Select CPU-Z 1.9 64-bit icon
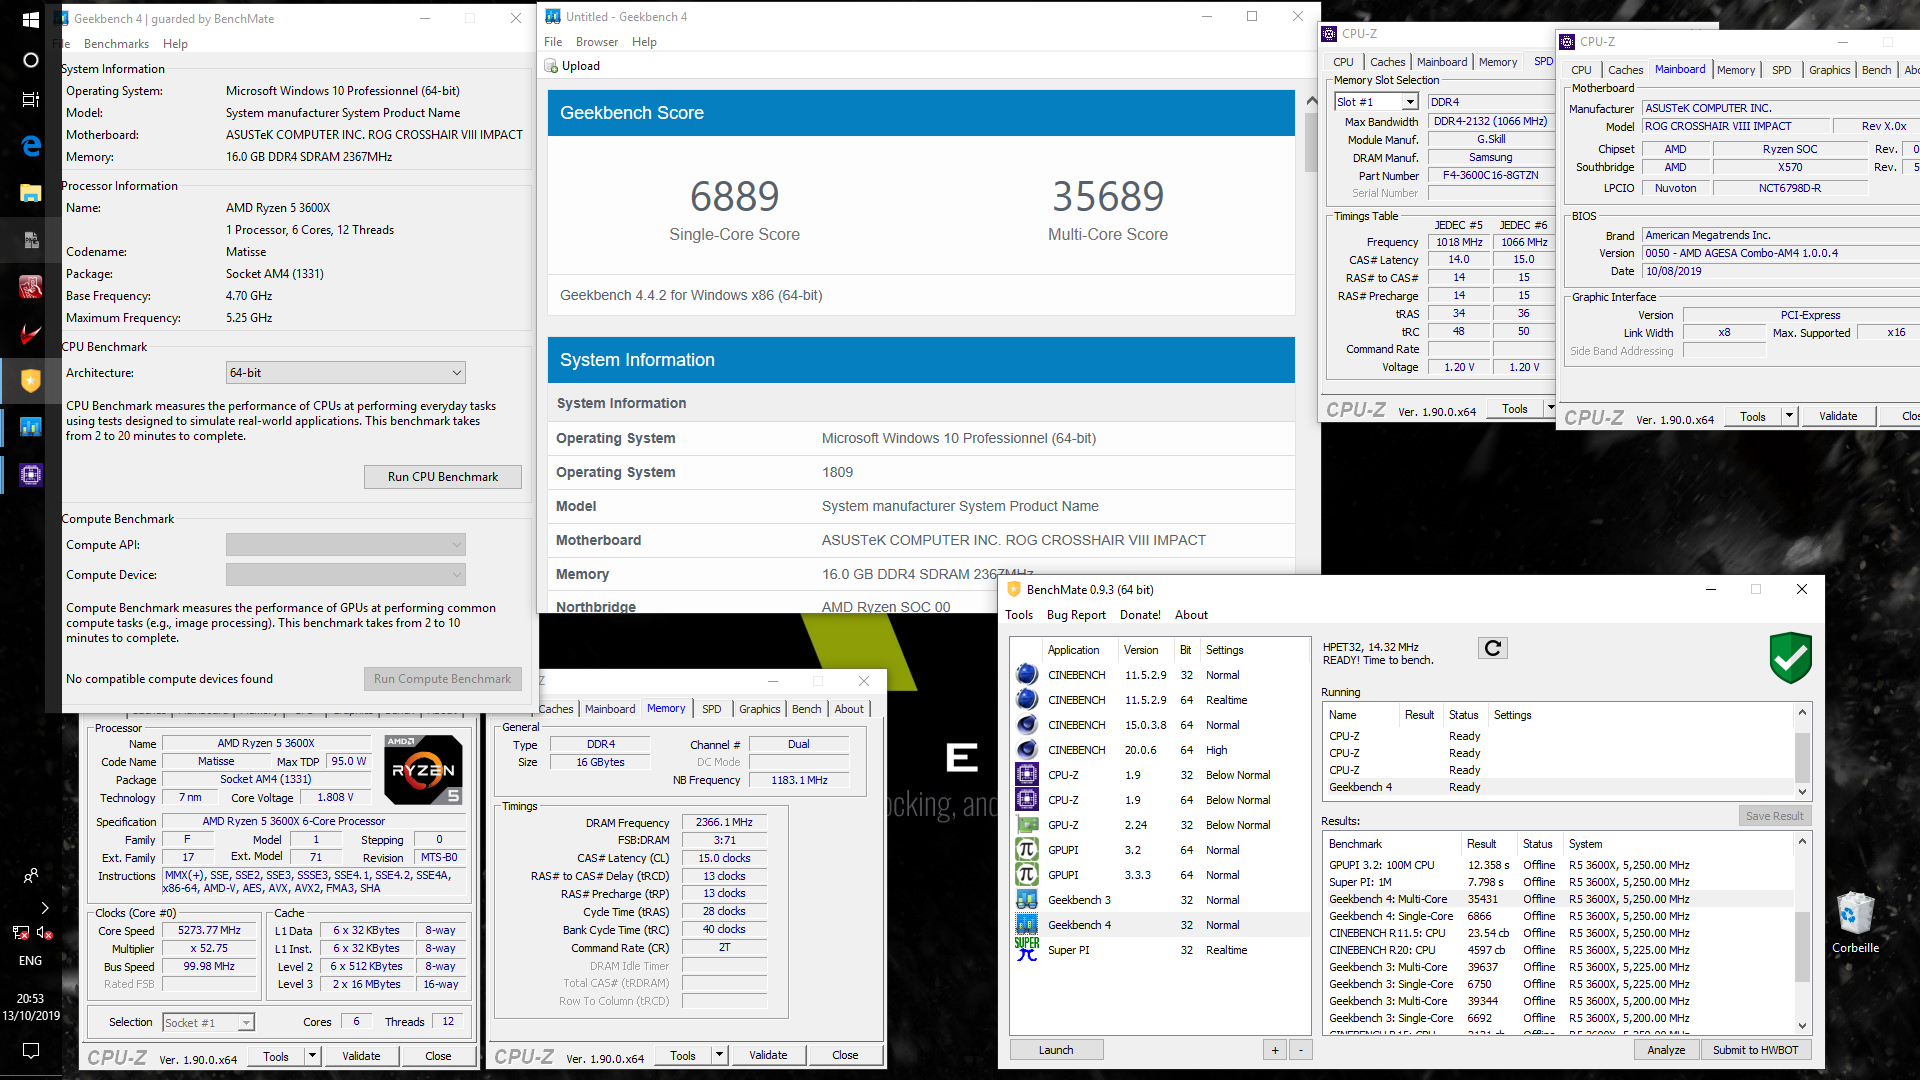The height and width of the screenshot is (1080, 1920). (x=1026, y=800)
